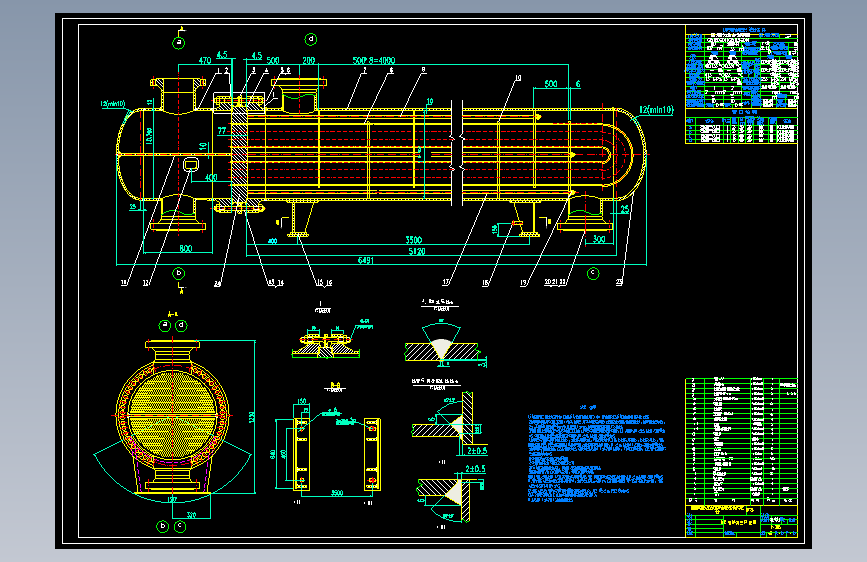Click the 200 dimension text
The image size is (867, 562).
[x=309, y=60]
